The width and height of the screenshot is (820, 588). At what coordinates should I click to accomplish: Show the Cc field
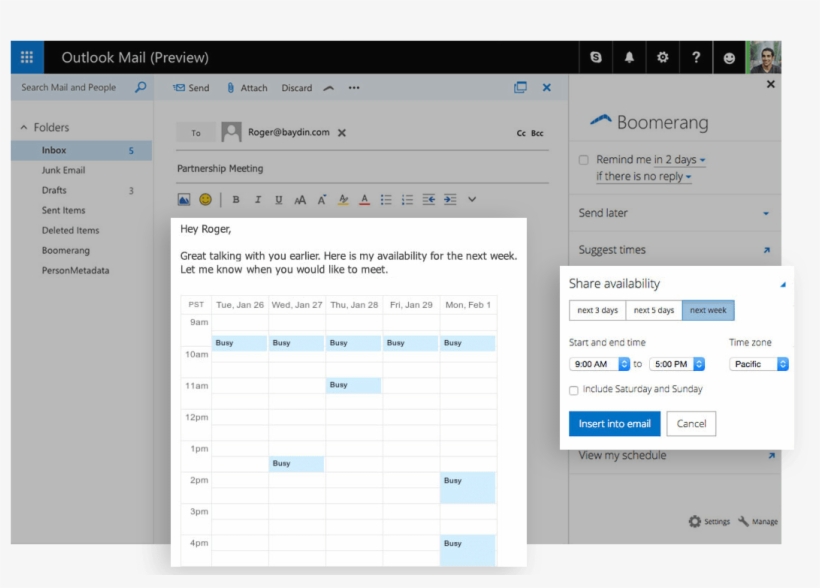521,133
